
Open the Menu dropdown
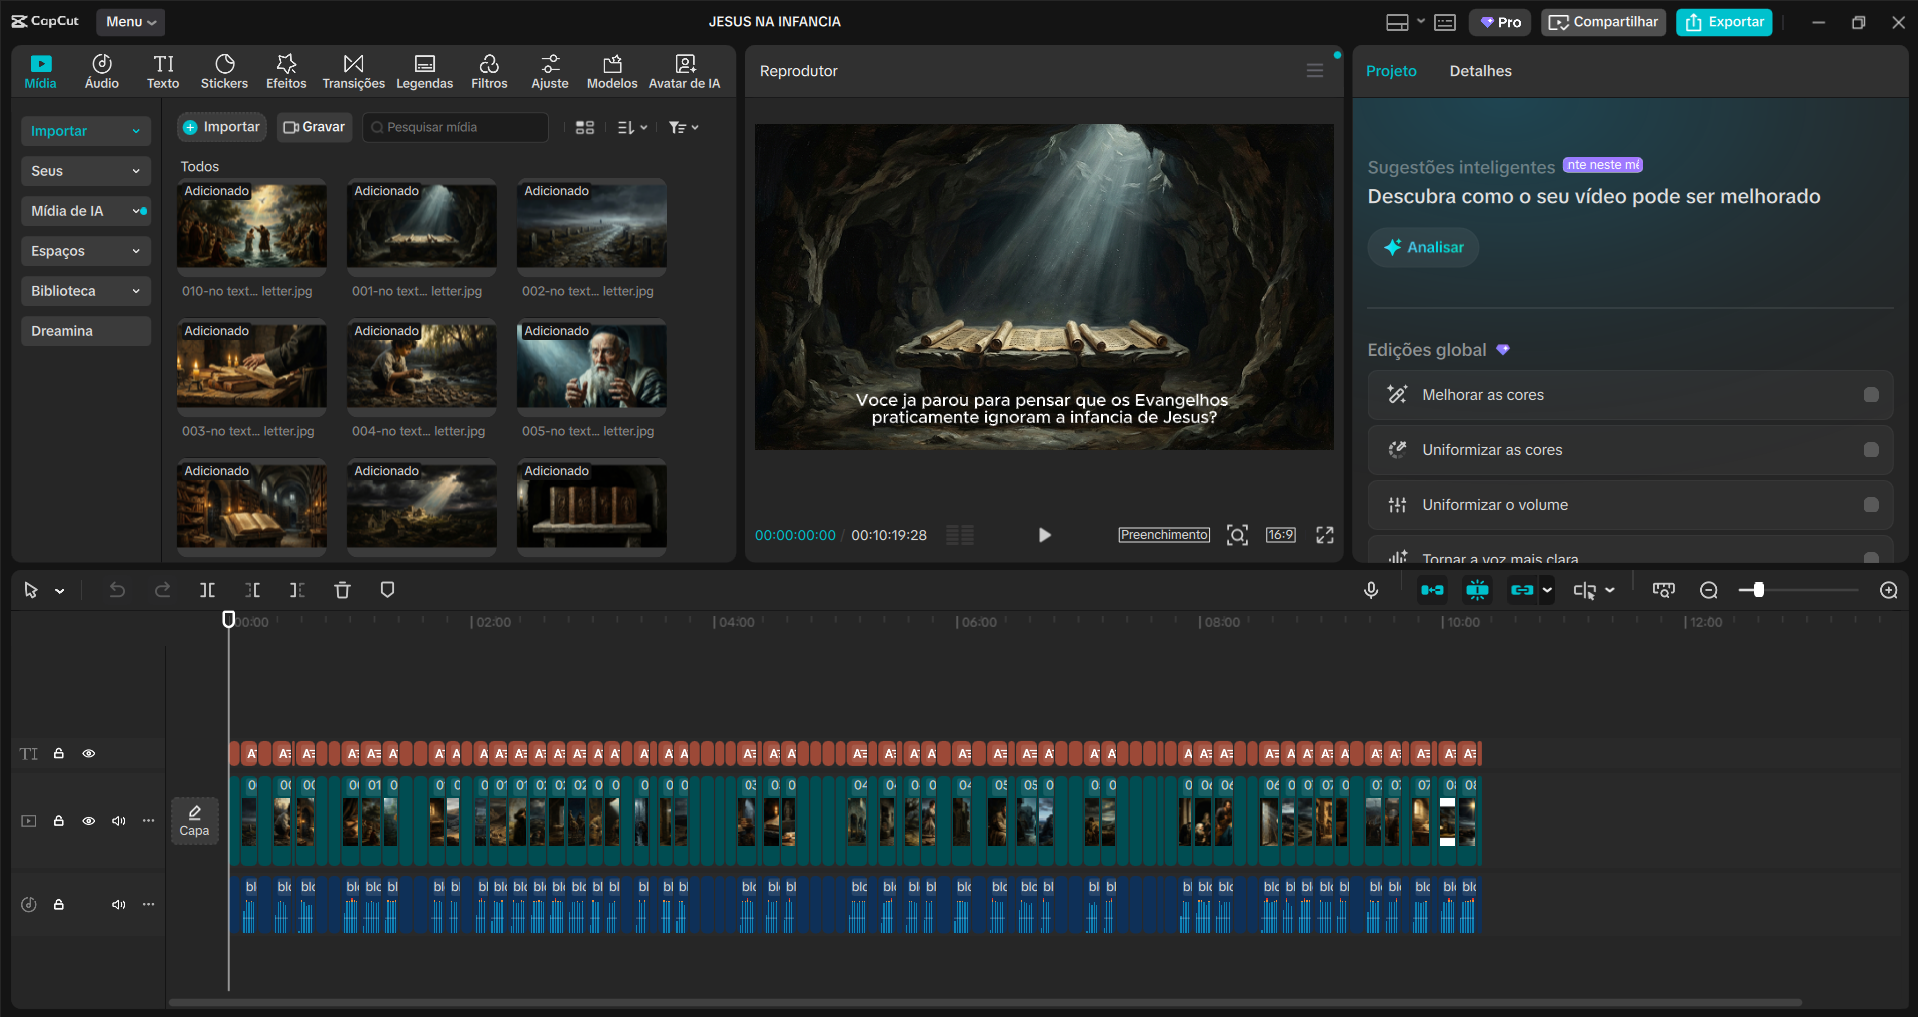pyautogui.click(x=130, y=22)
